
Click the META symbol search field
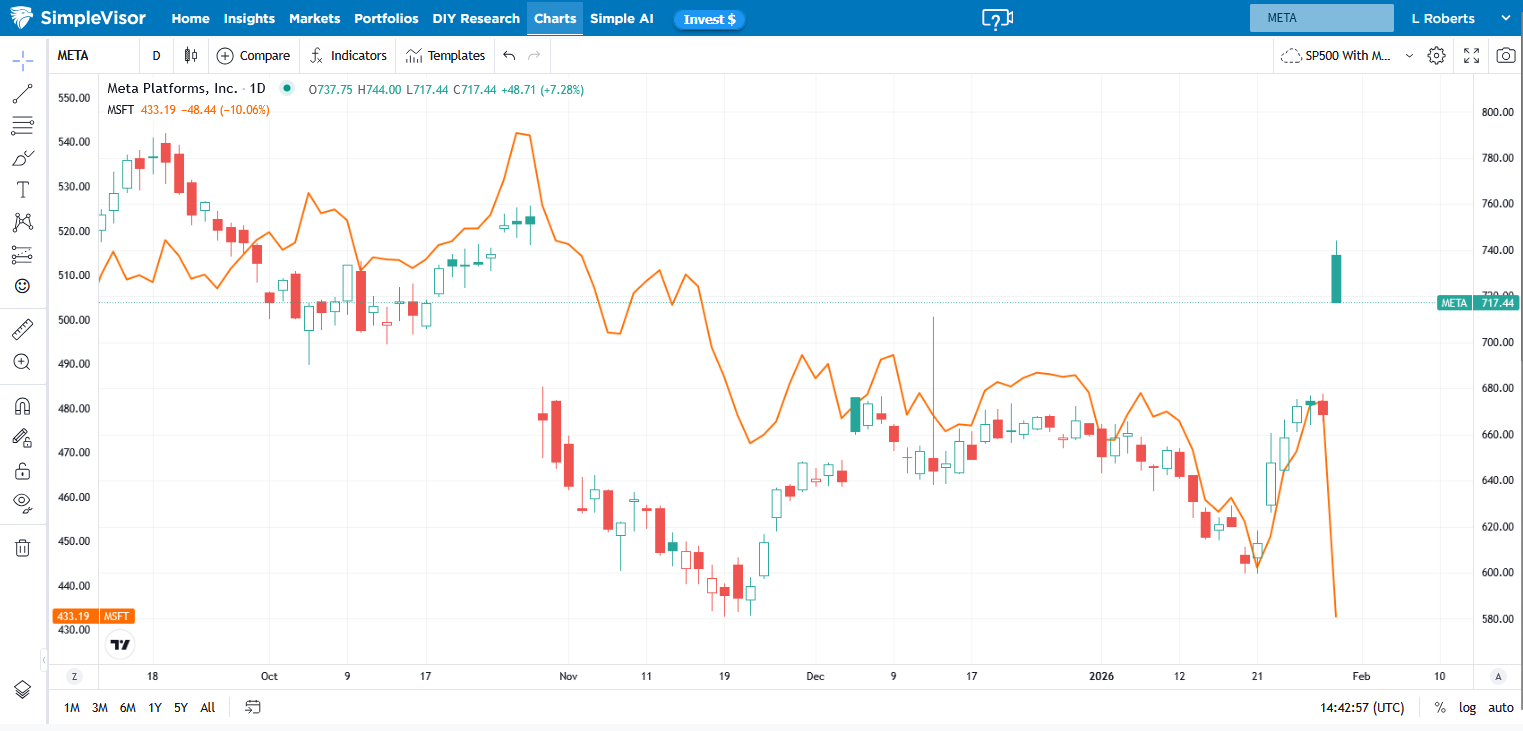pos(1320,18)
